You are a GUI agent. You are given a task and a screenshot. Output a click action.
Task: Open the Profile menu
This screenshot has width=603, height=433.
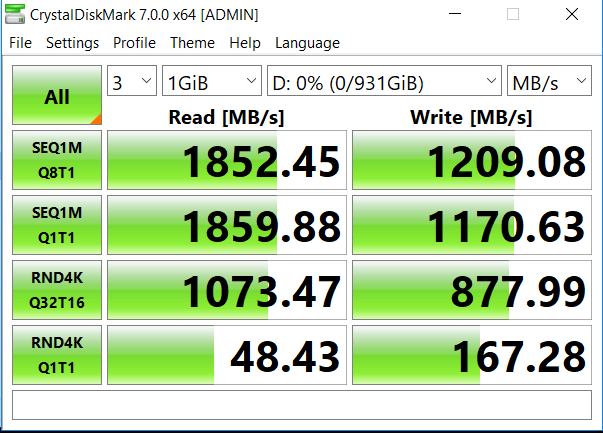[134, 43]
